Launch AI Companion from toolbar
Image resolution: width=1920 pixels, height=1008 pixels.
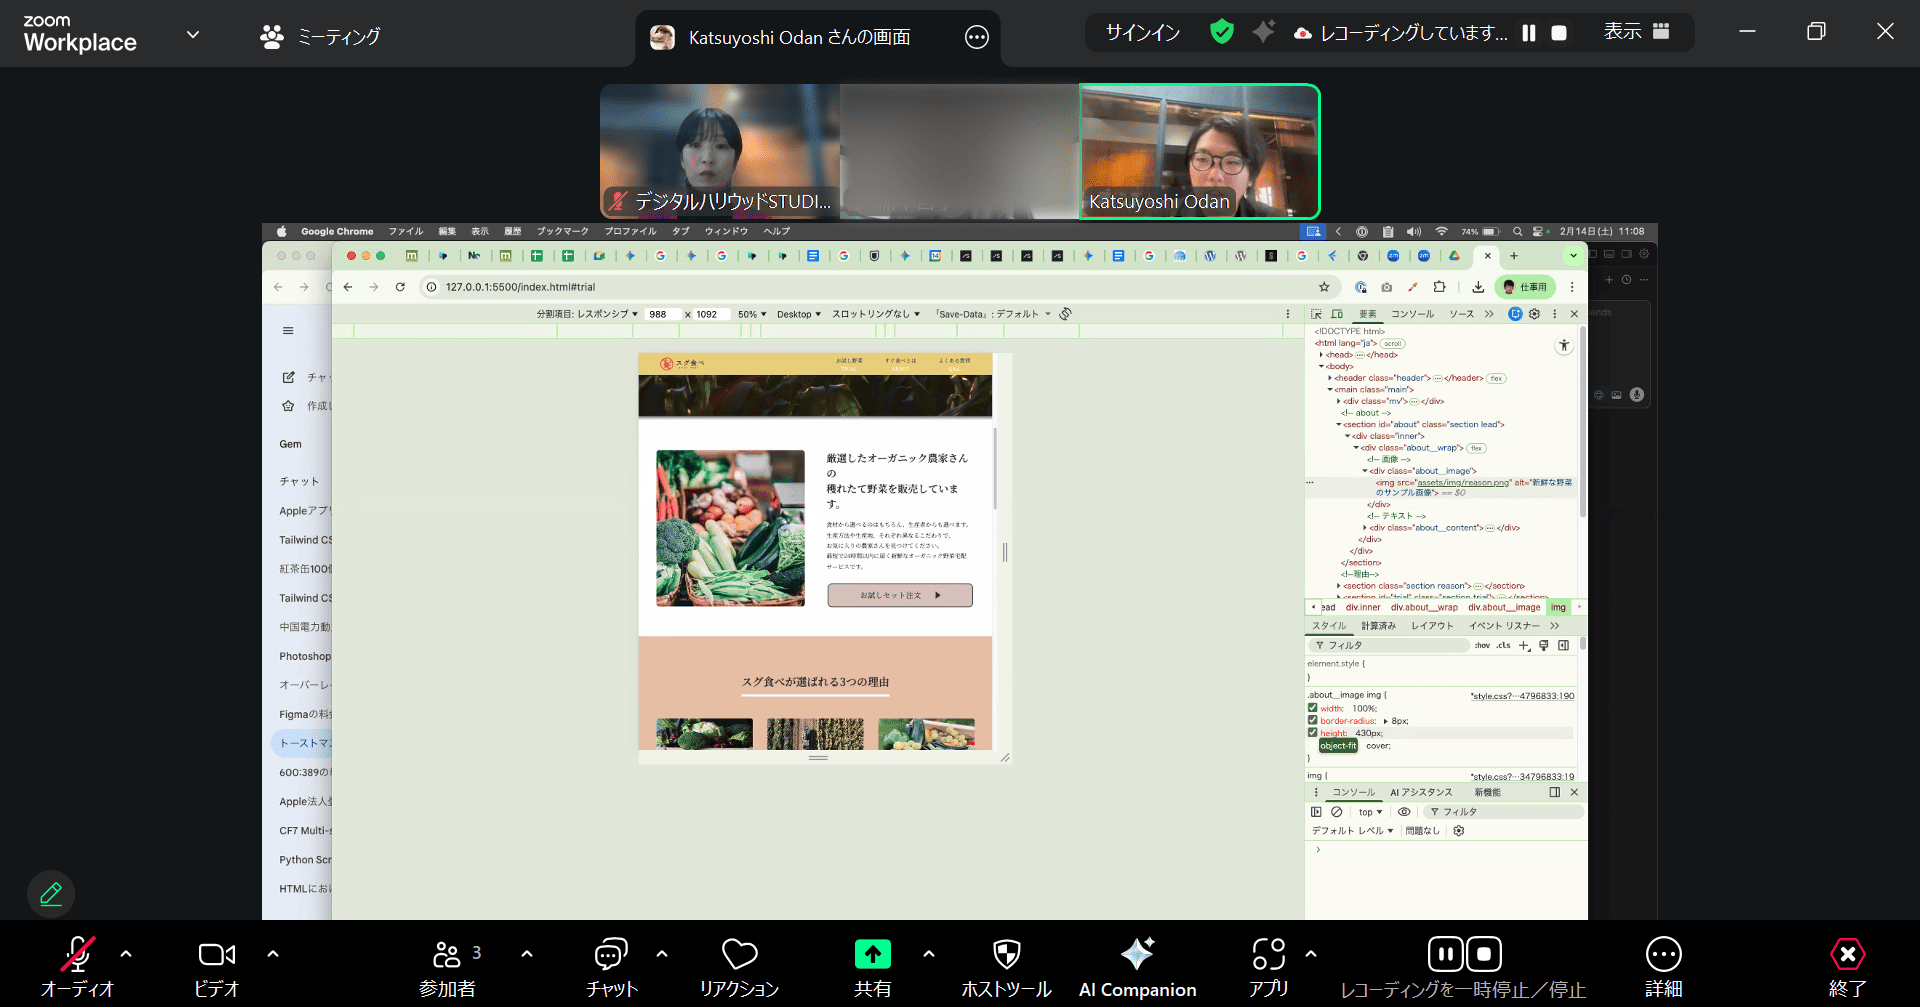(x=1137, y=955)
